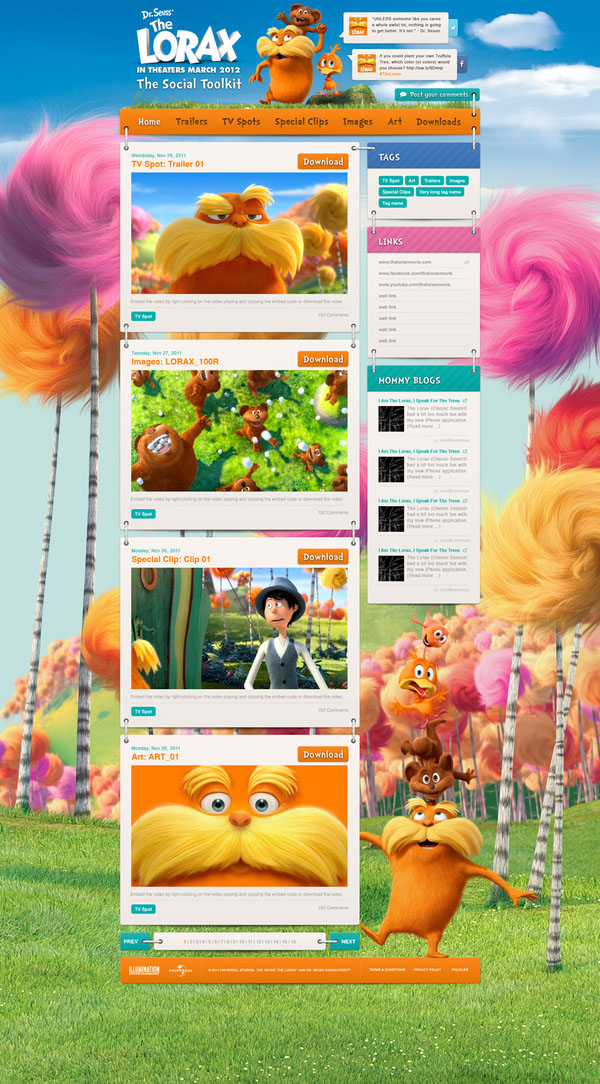Select the 'Tag name' tag in Tags panel
Image resolution: width=600 pixels, height=1084 pixels.
[x=393, y=203]
